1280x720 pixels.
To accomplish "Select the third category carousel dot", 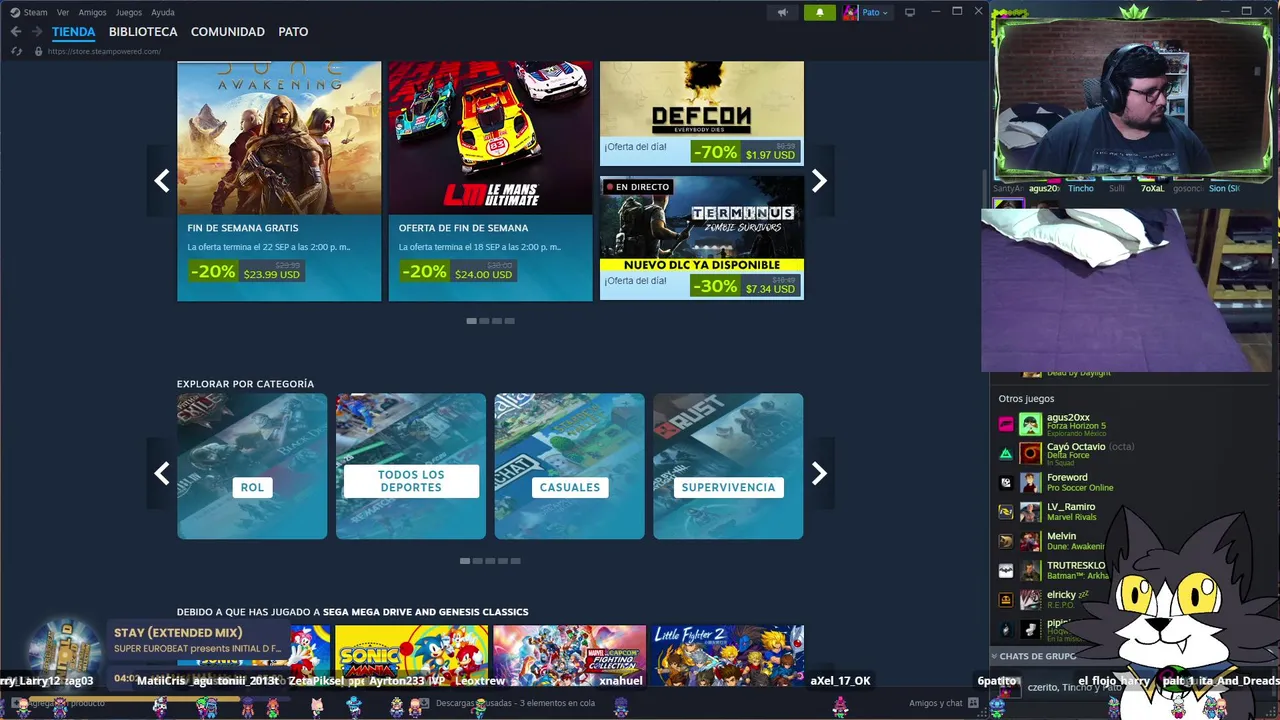I will pos(491,561).
